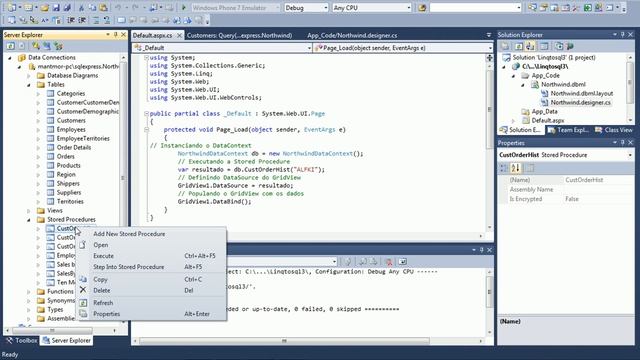This screenshot has width=640, height=360.
Task: Open Property Pages icon in Properties panel
Action: (530, 168)
